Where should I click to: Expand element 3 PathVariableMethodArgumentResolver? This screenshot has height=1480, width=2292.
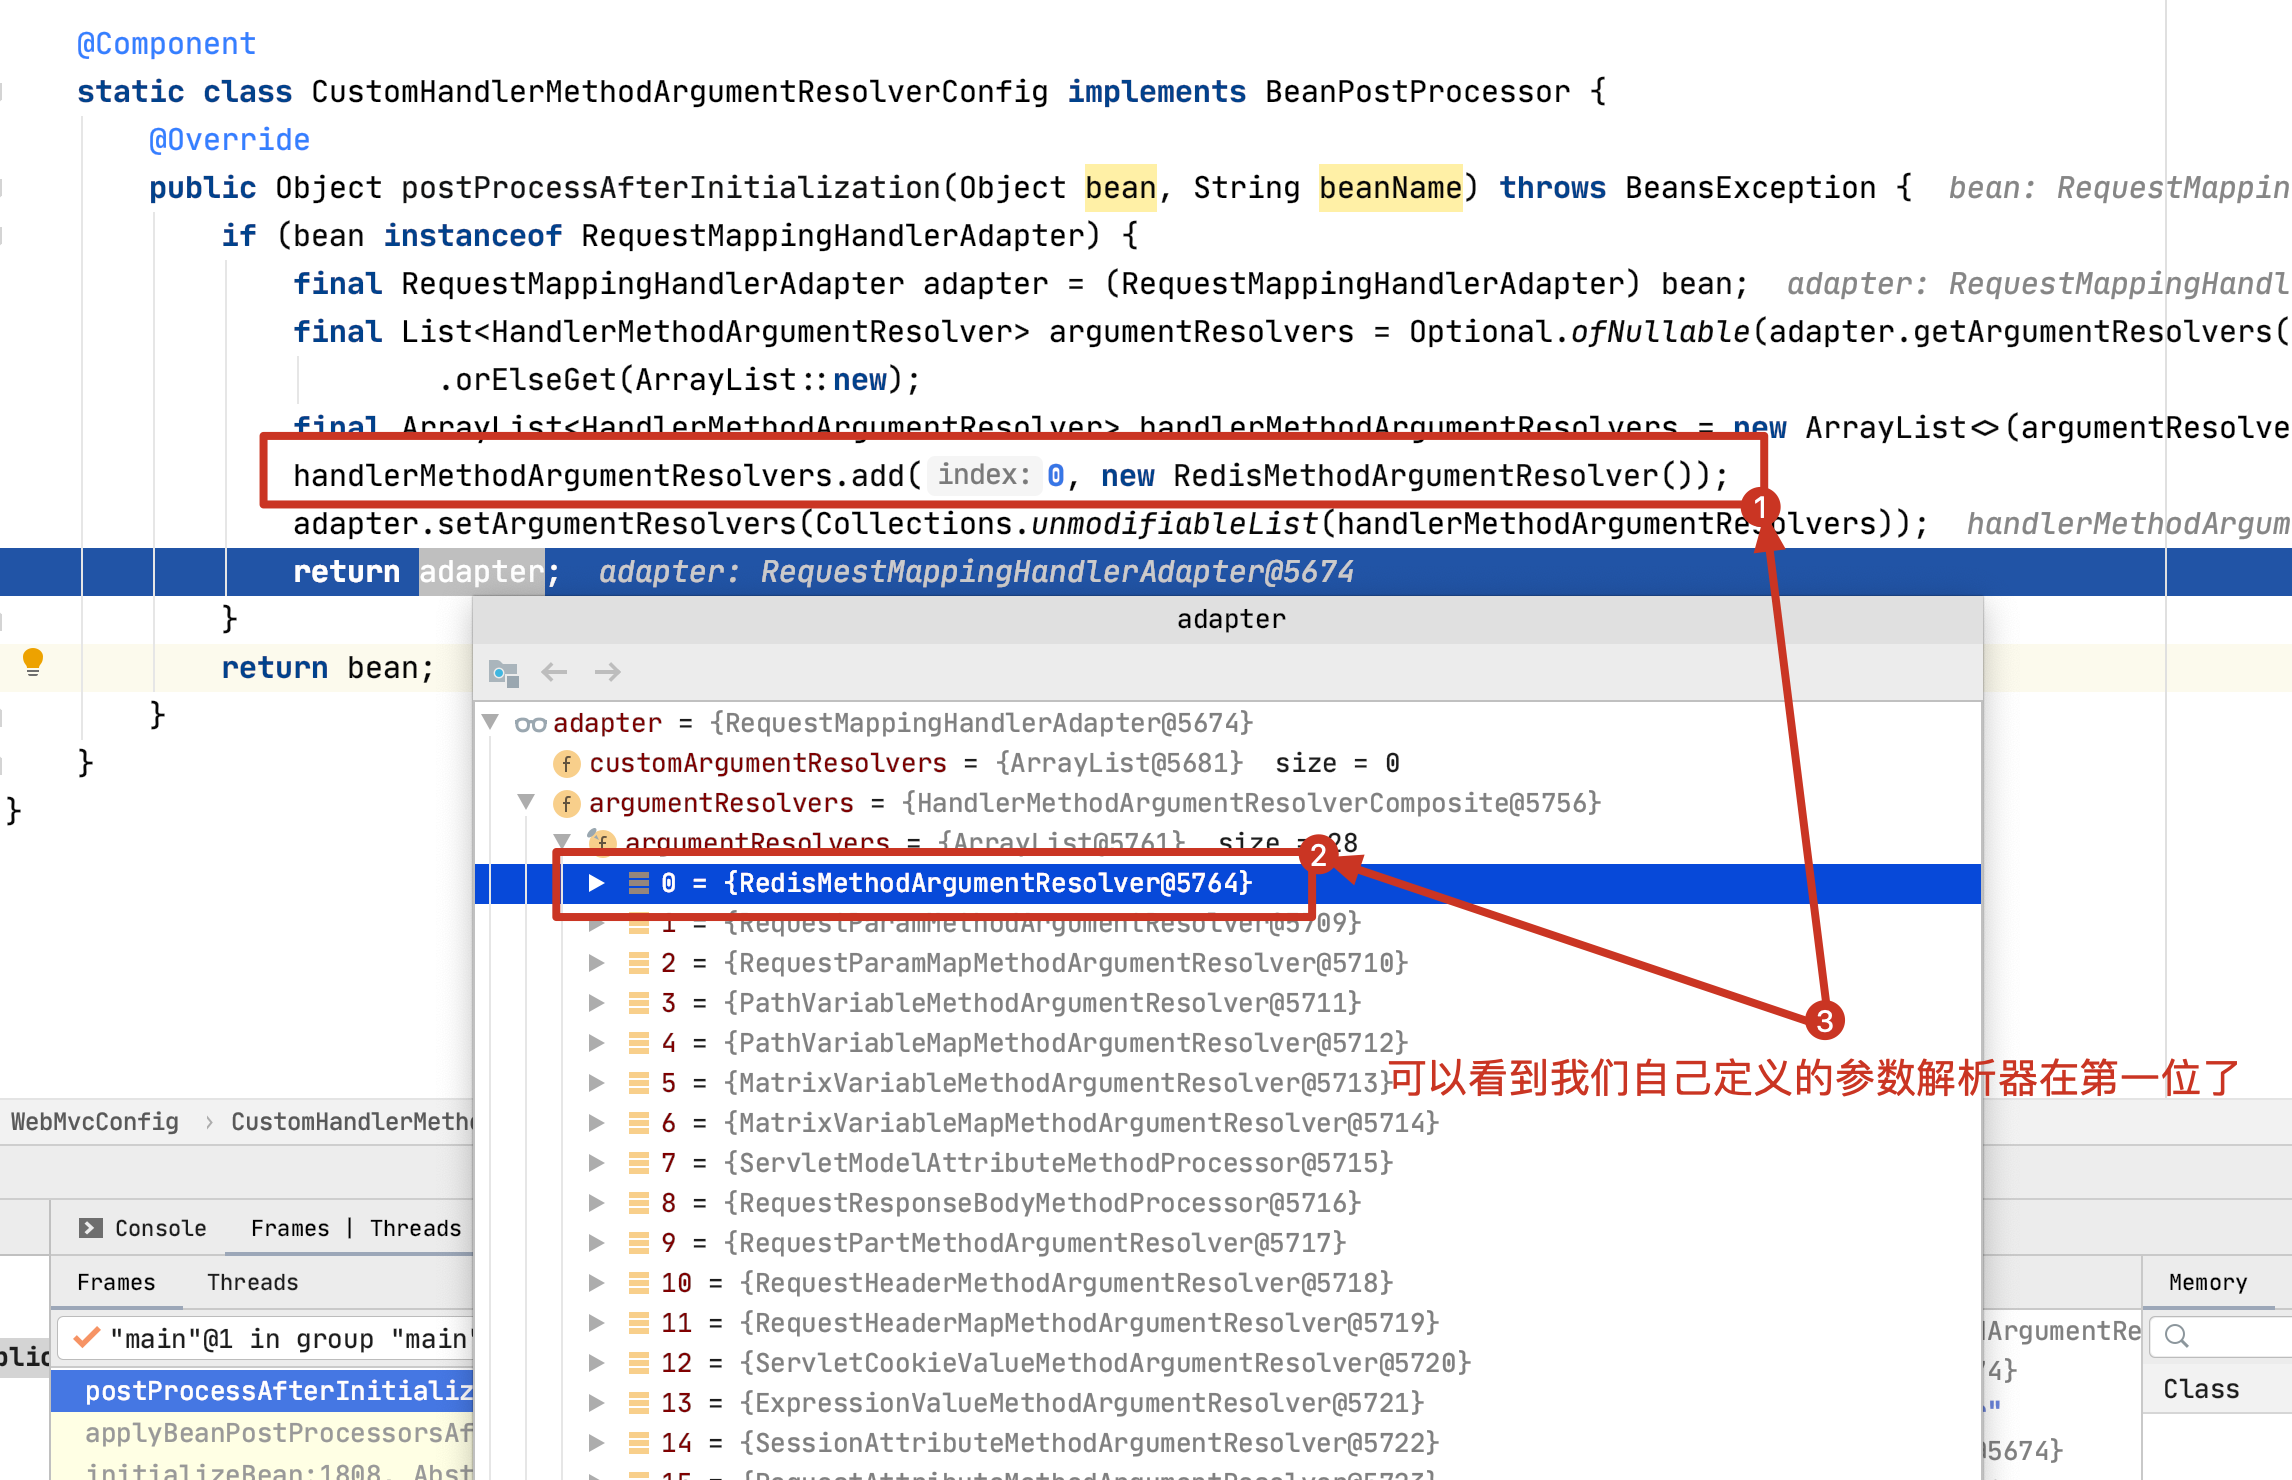[x=596, y=1003]
